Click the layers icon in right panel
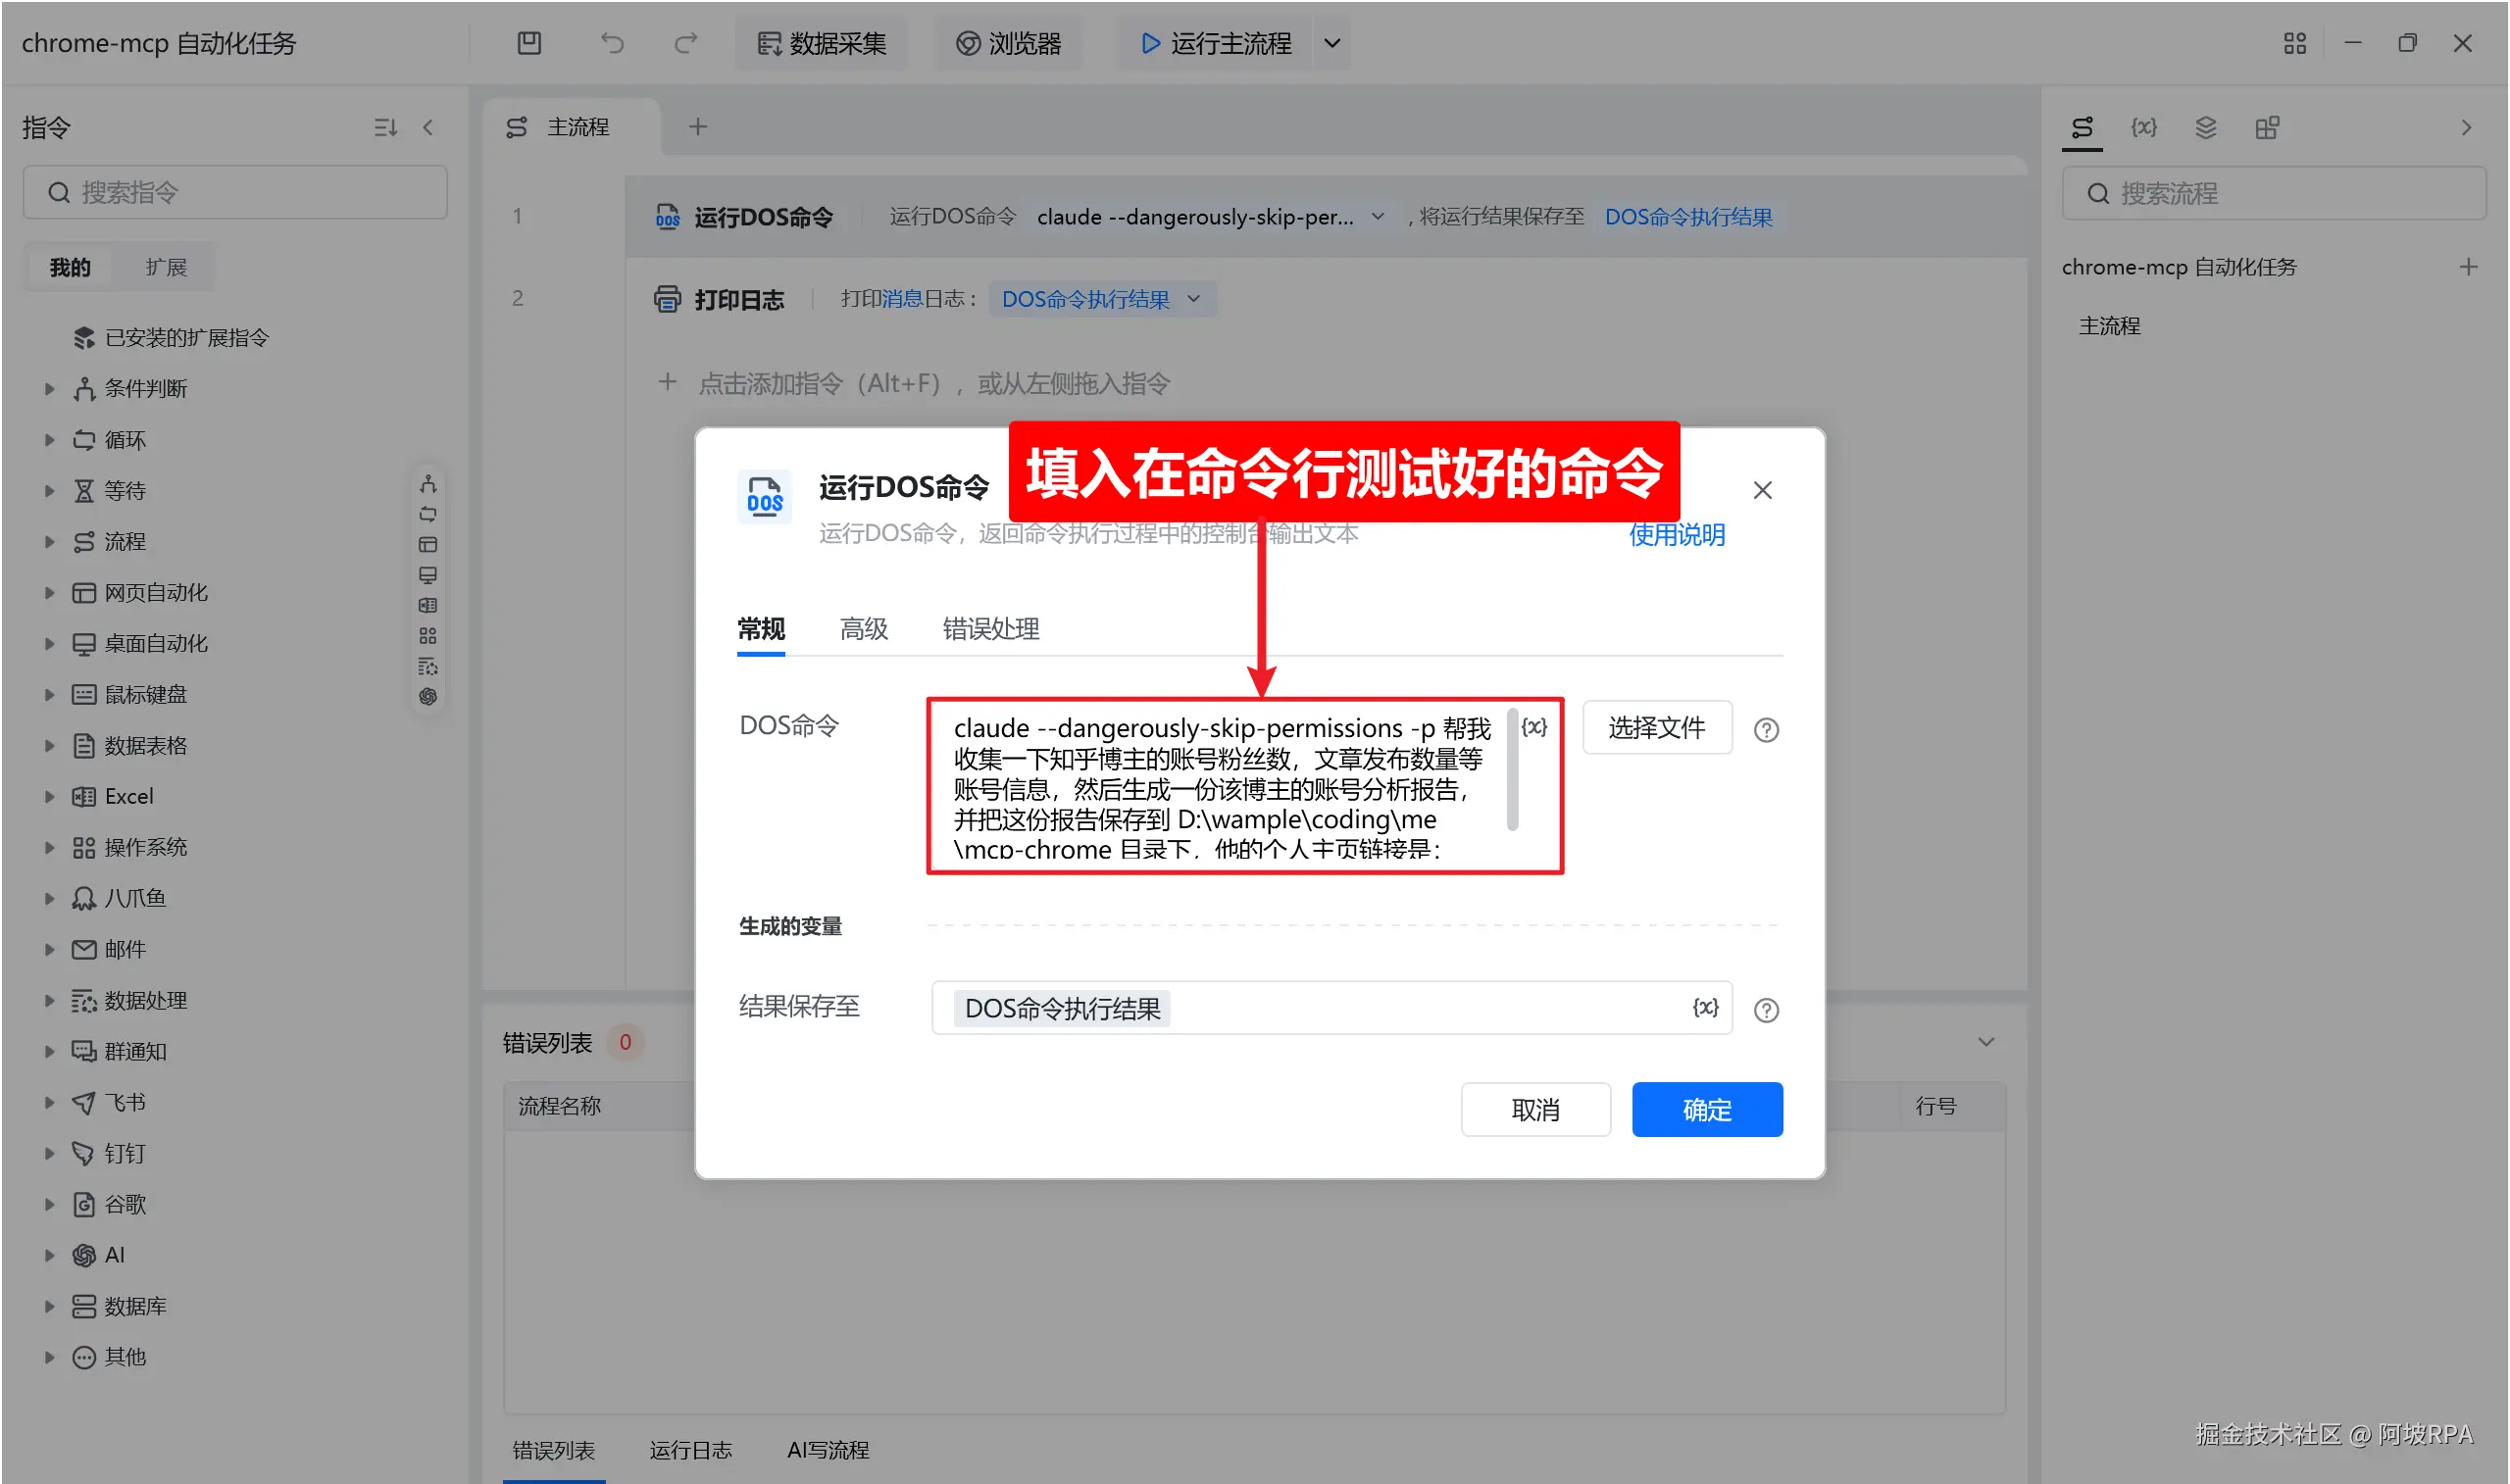This screenshot has height=1484, width=2510. (x=2205, y=127)
